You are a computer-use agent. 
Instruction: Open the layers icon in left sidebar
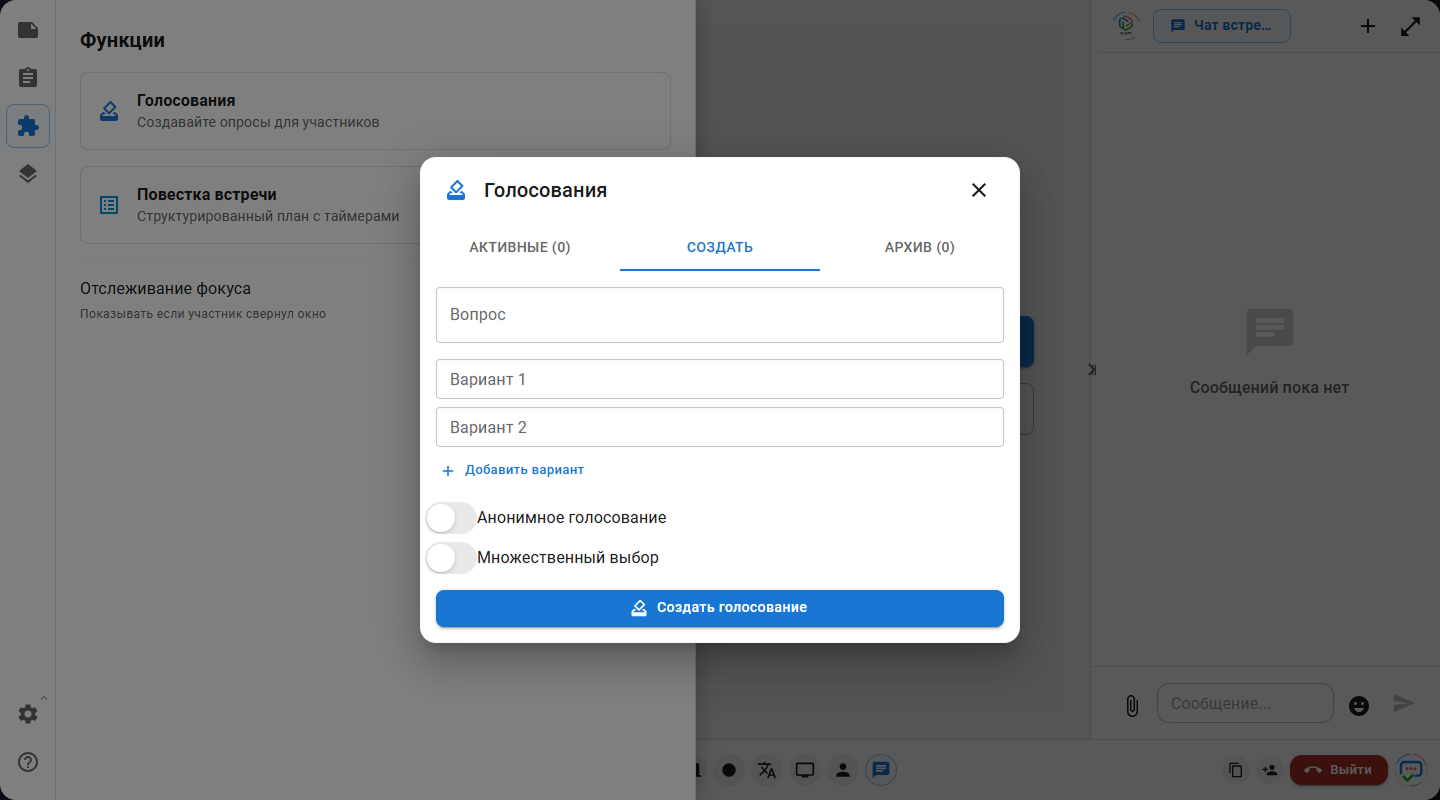(x=28, y=174)
